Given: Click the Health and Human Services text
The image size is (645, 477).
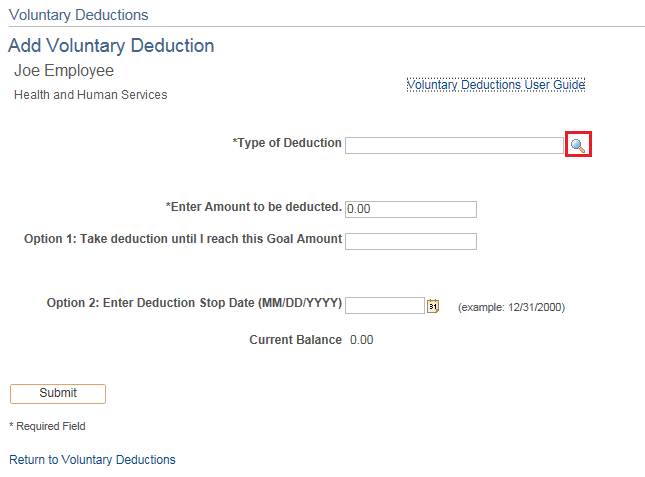Looking at the screenshot, I should tap(91, 95).
